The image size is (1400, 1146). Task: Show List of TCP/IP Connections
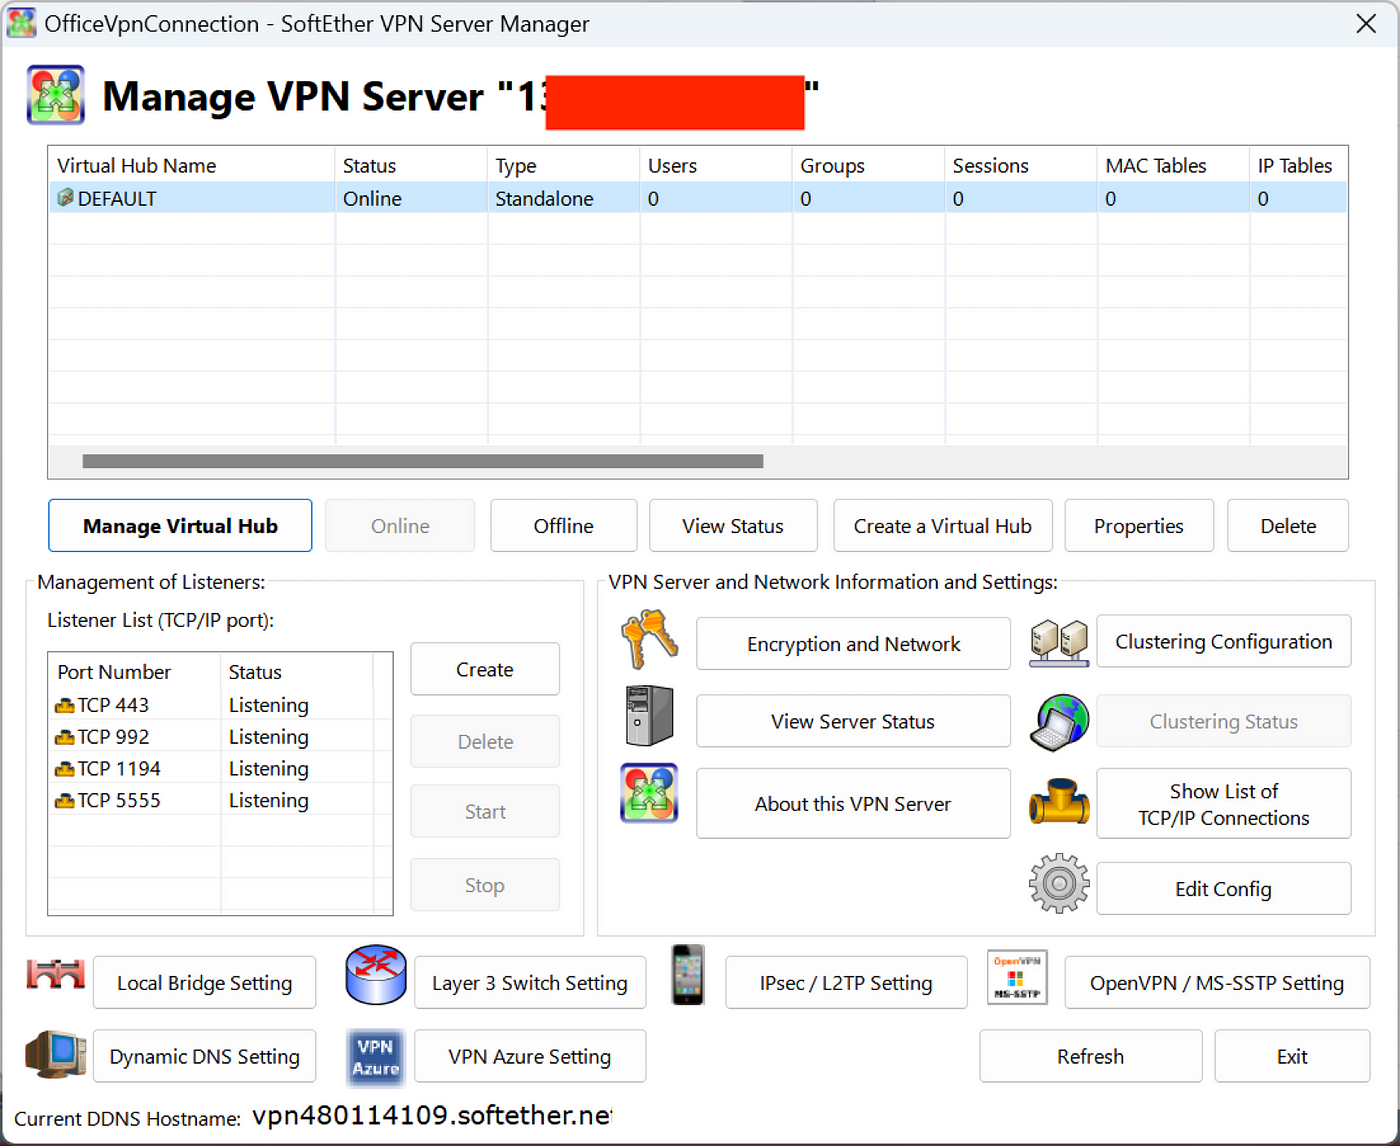tap(1224, 803)
